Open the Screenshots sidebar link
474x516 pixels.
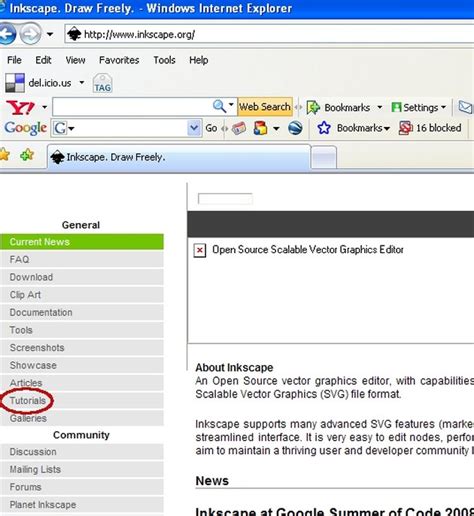[x=82, y=348]
